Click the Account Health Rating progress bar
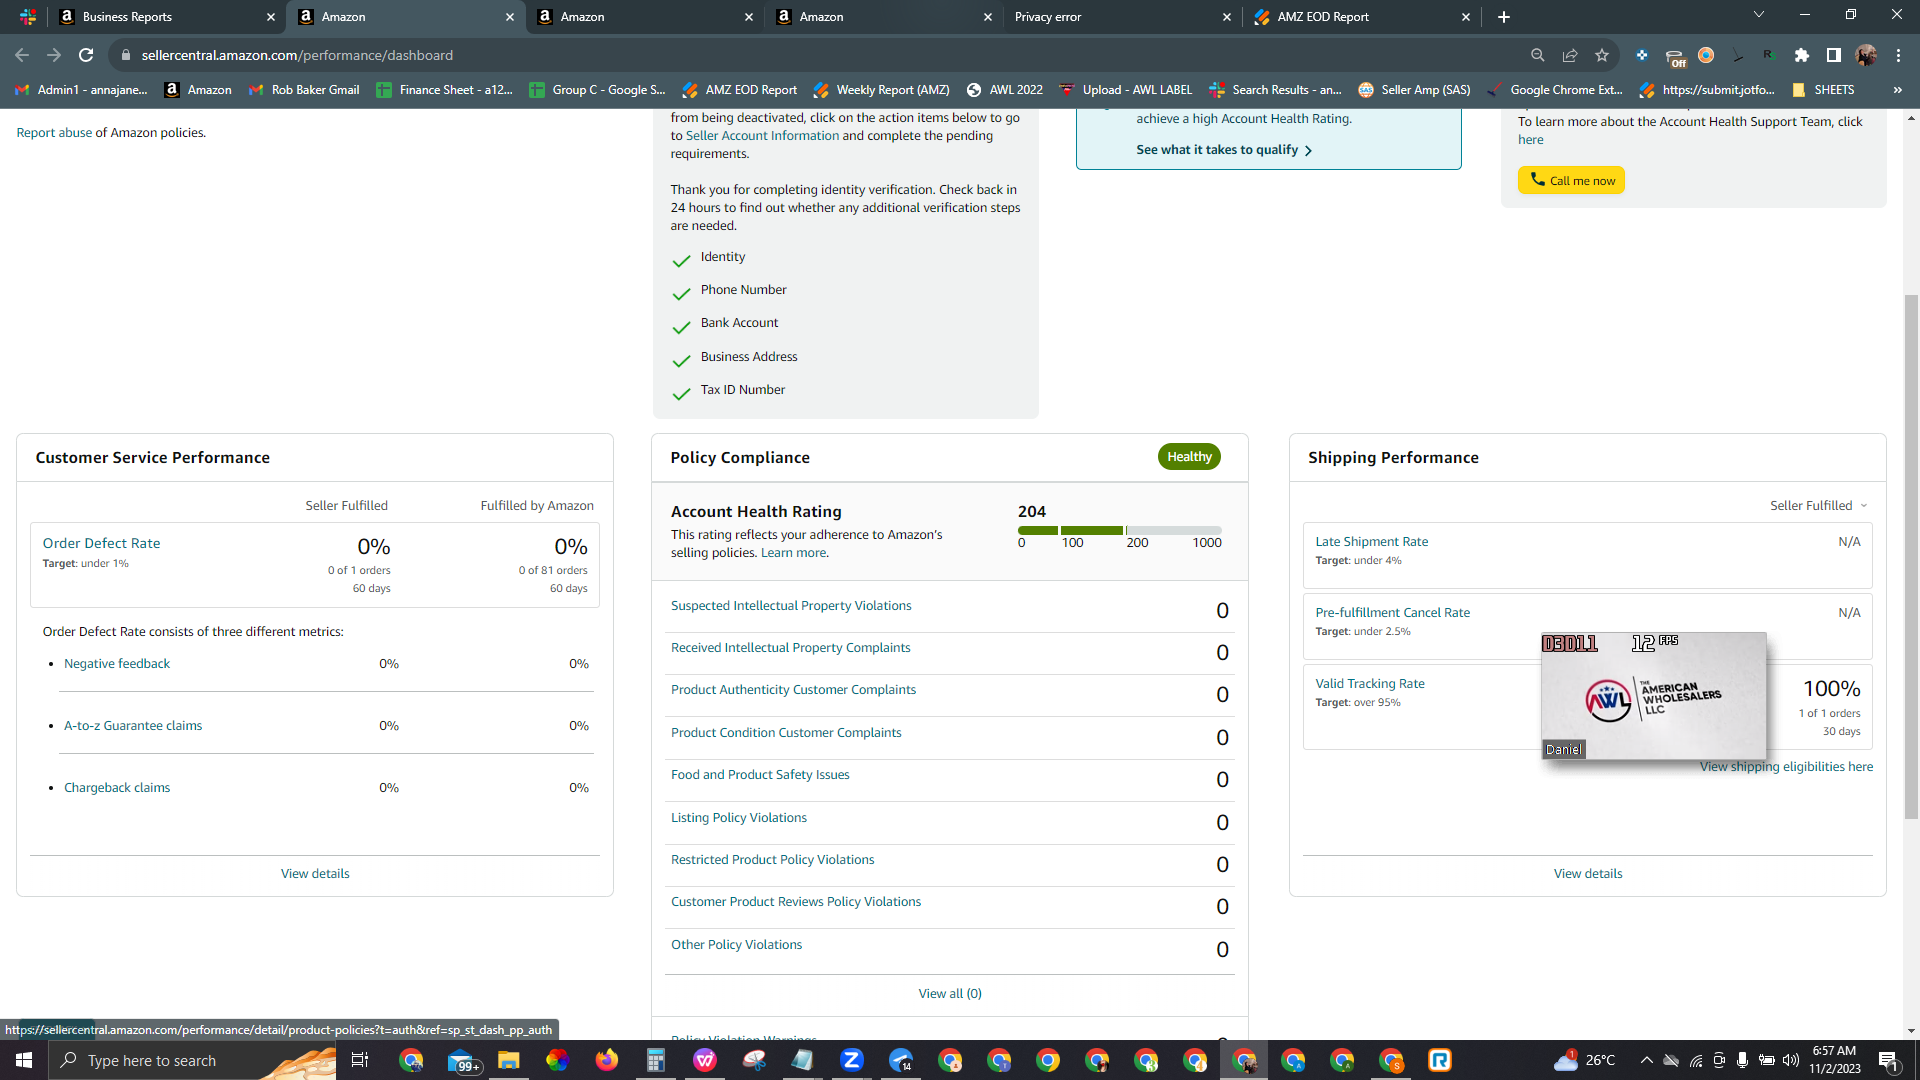The image size is (1920, 1080). click(1119, 530)
